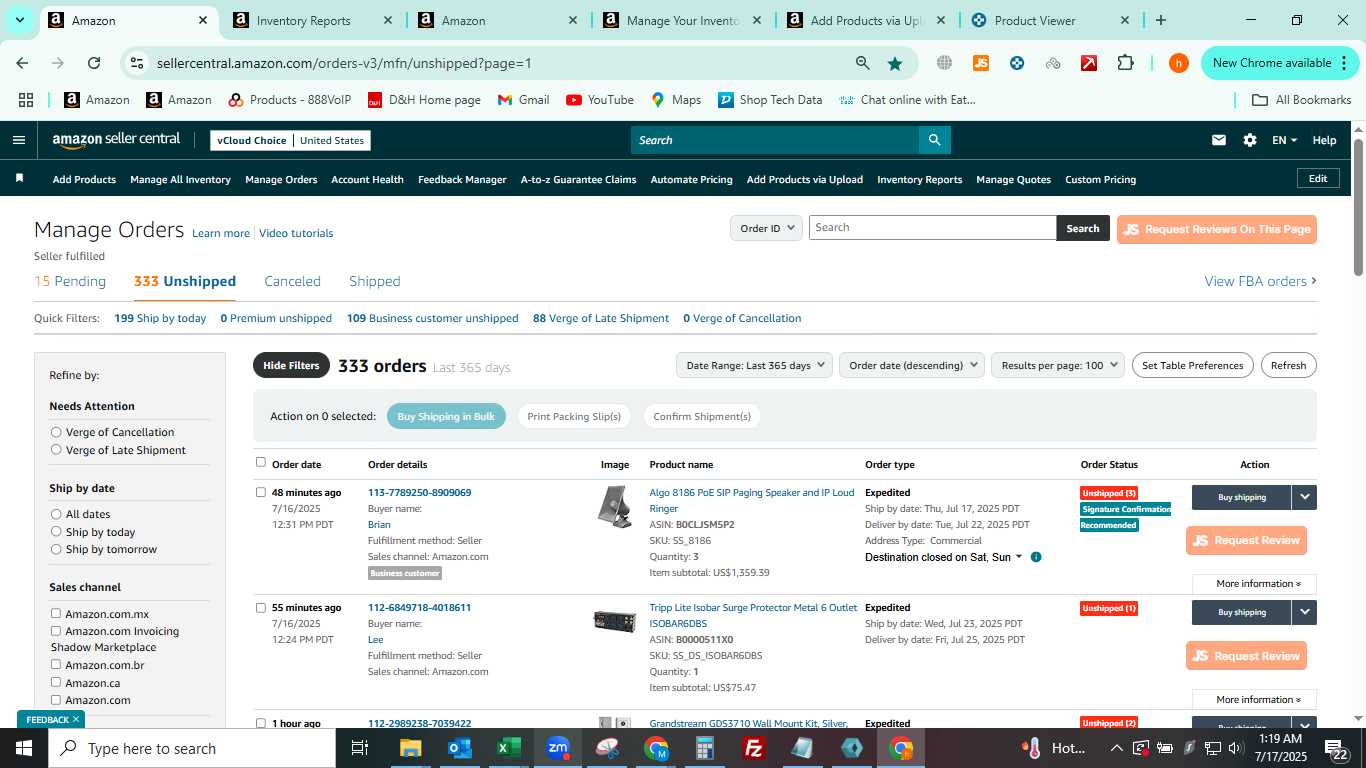The height and width of the screenshot is (768, 1366).
Task: Click the info icon beside Destination closed
Action: [1036, 557]
